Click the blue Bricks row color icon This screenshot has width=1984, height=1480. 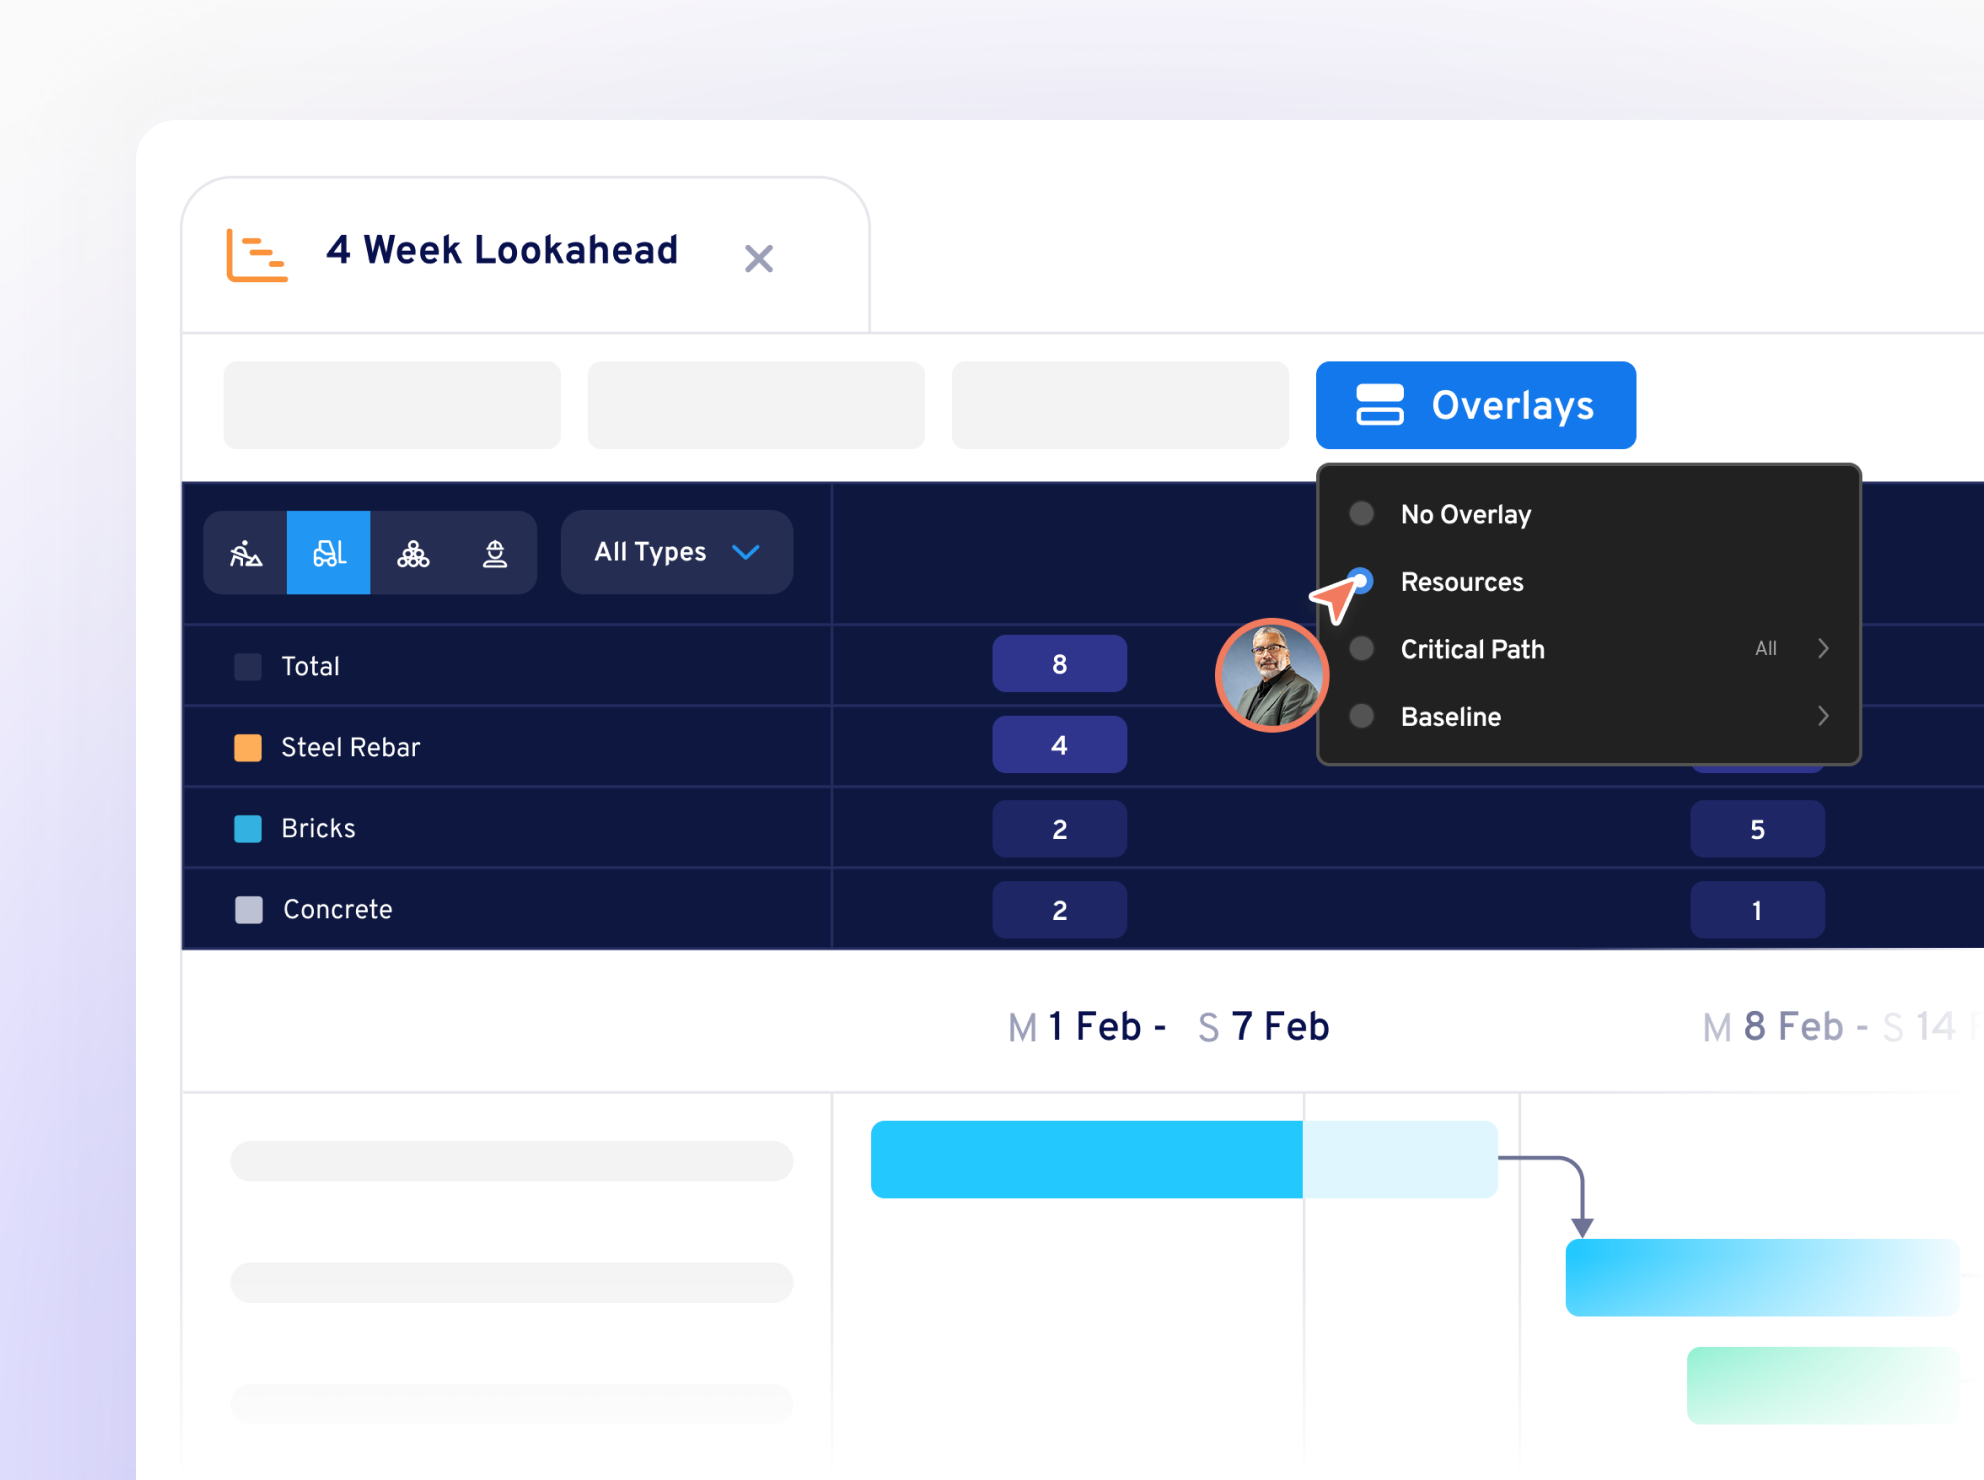coord(247,828)
